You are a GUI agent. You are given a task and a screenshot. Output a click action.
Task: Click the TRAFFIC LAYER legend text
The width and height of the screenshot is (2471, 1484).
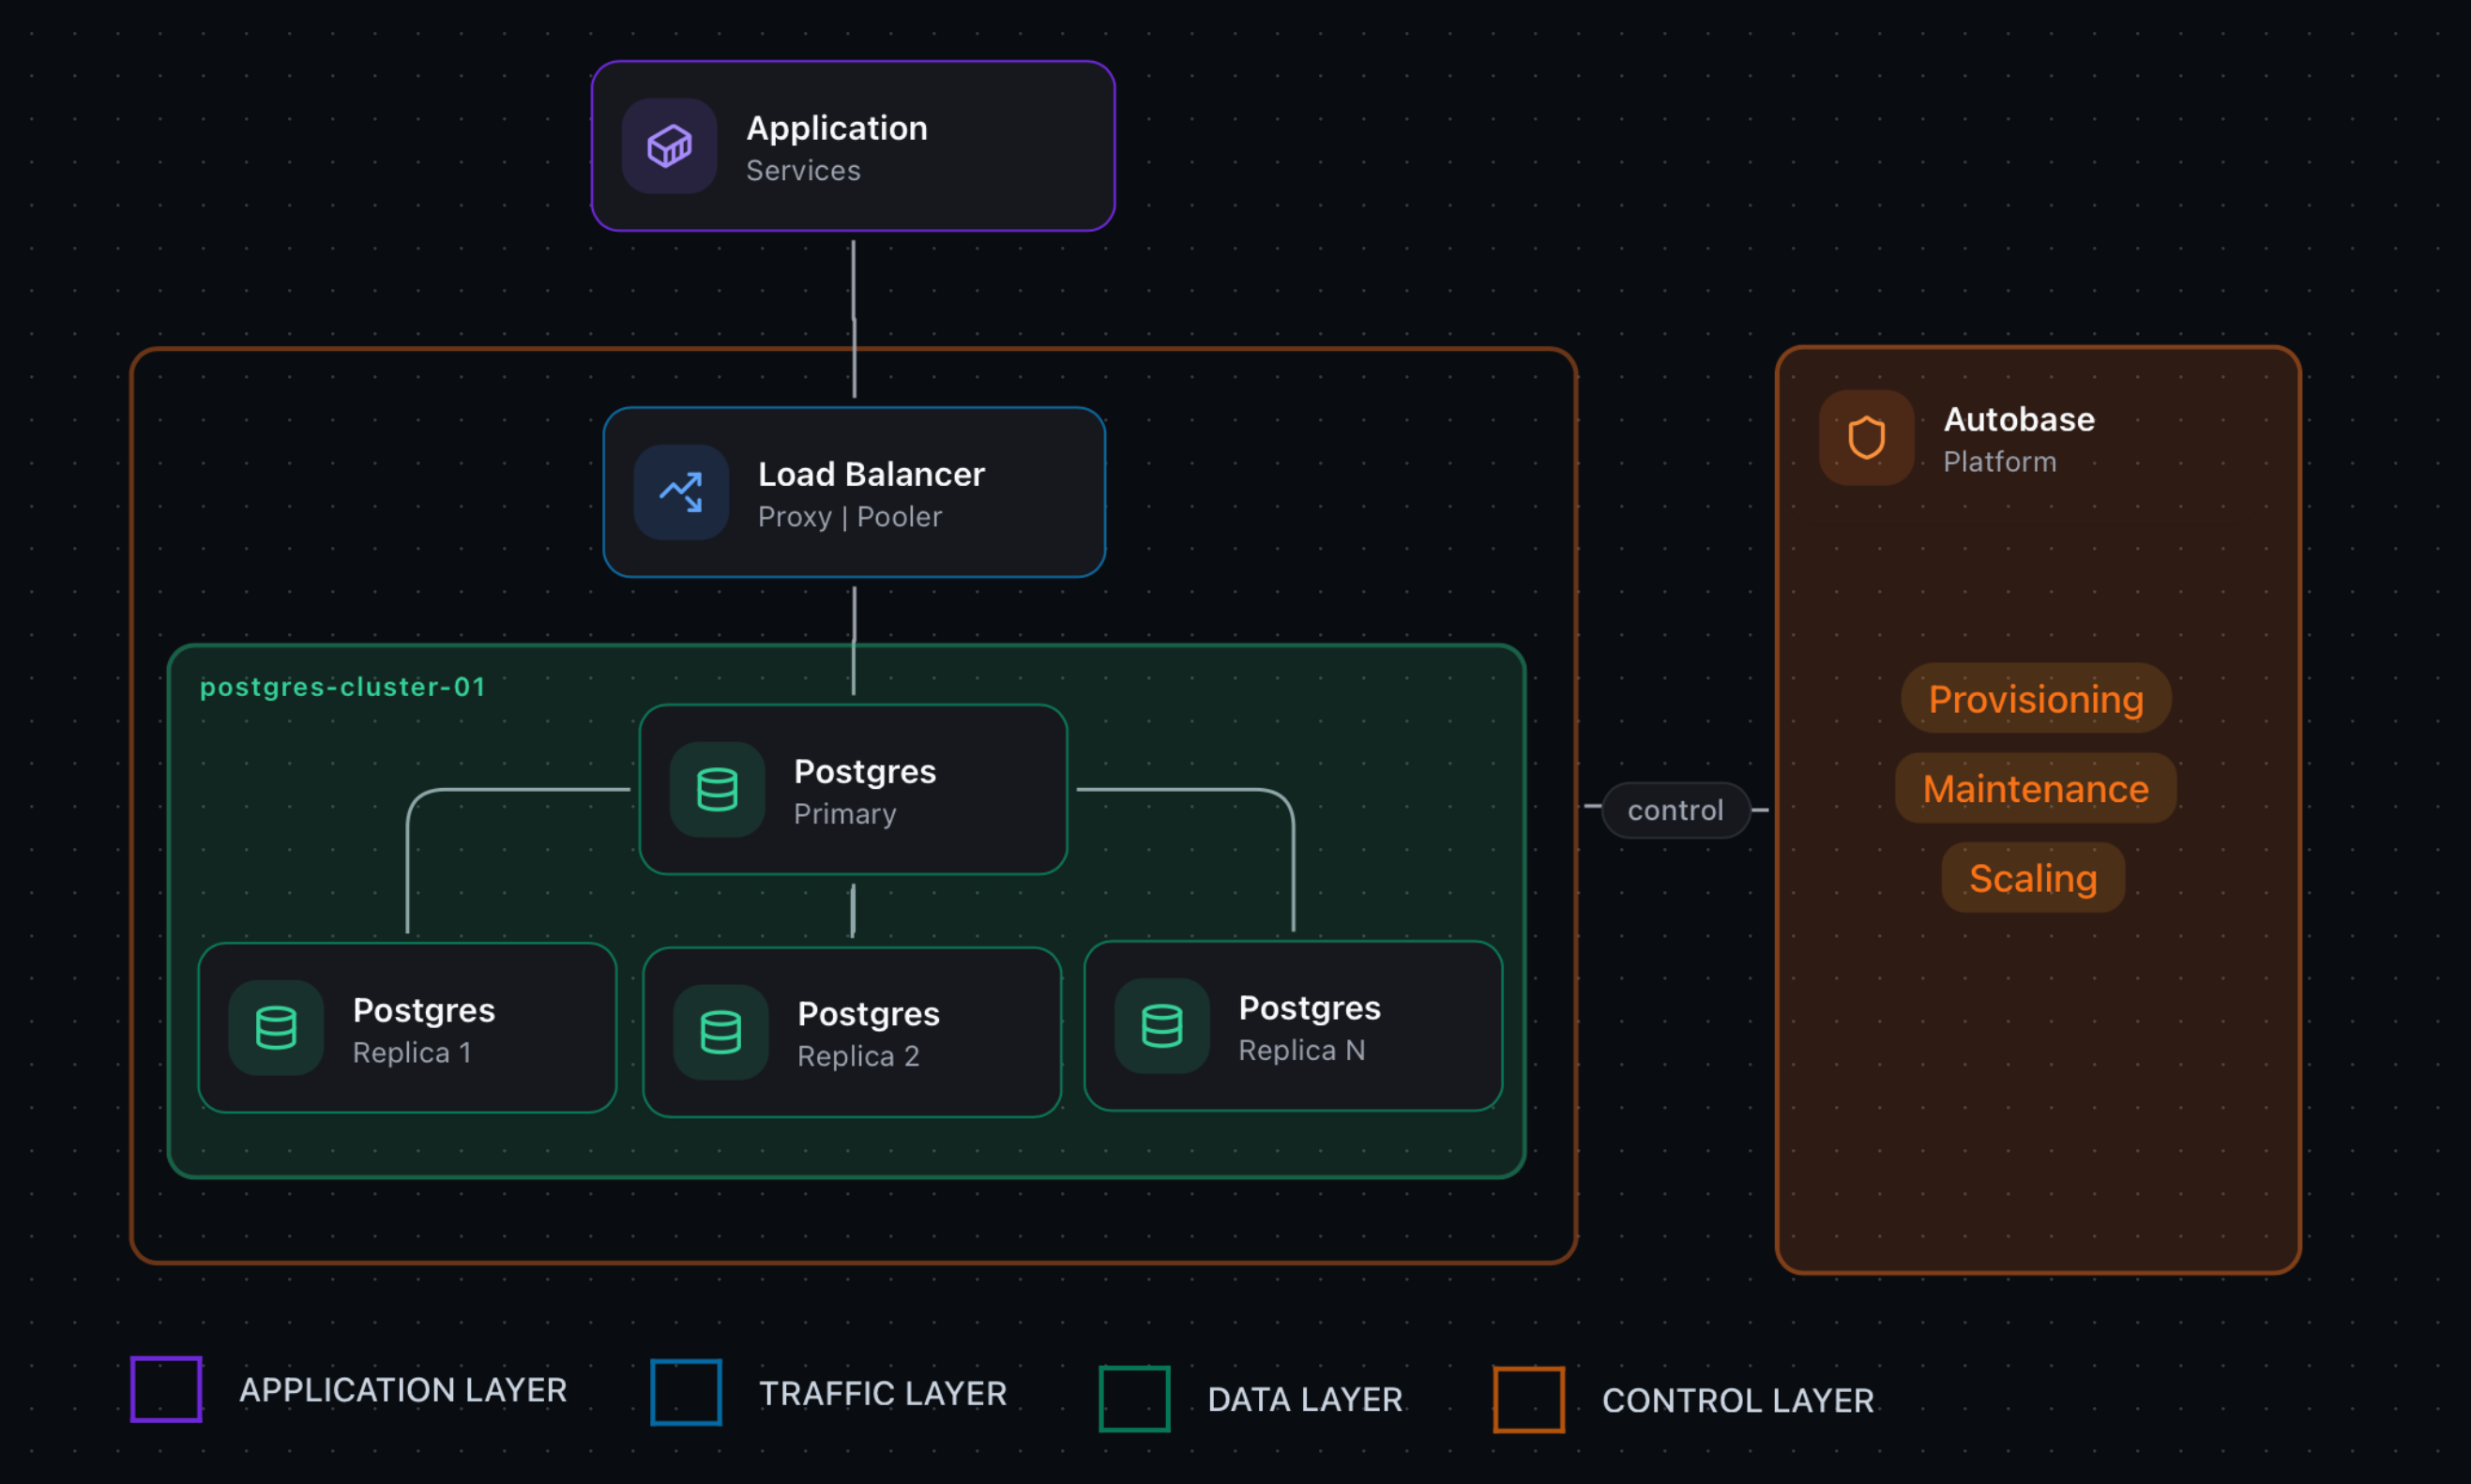pyautogui.click(x=883, y=1393)
